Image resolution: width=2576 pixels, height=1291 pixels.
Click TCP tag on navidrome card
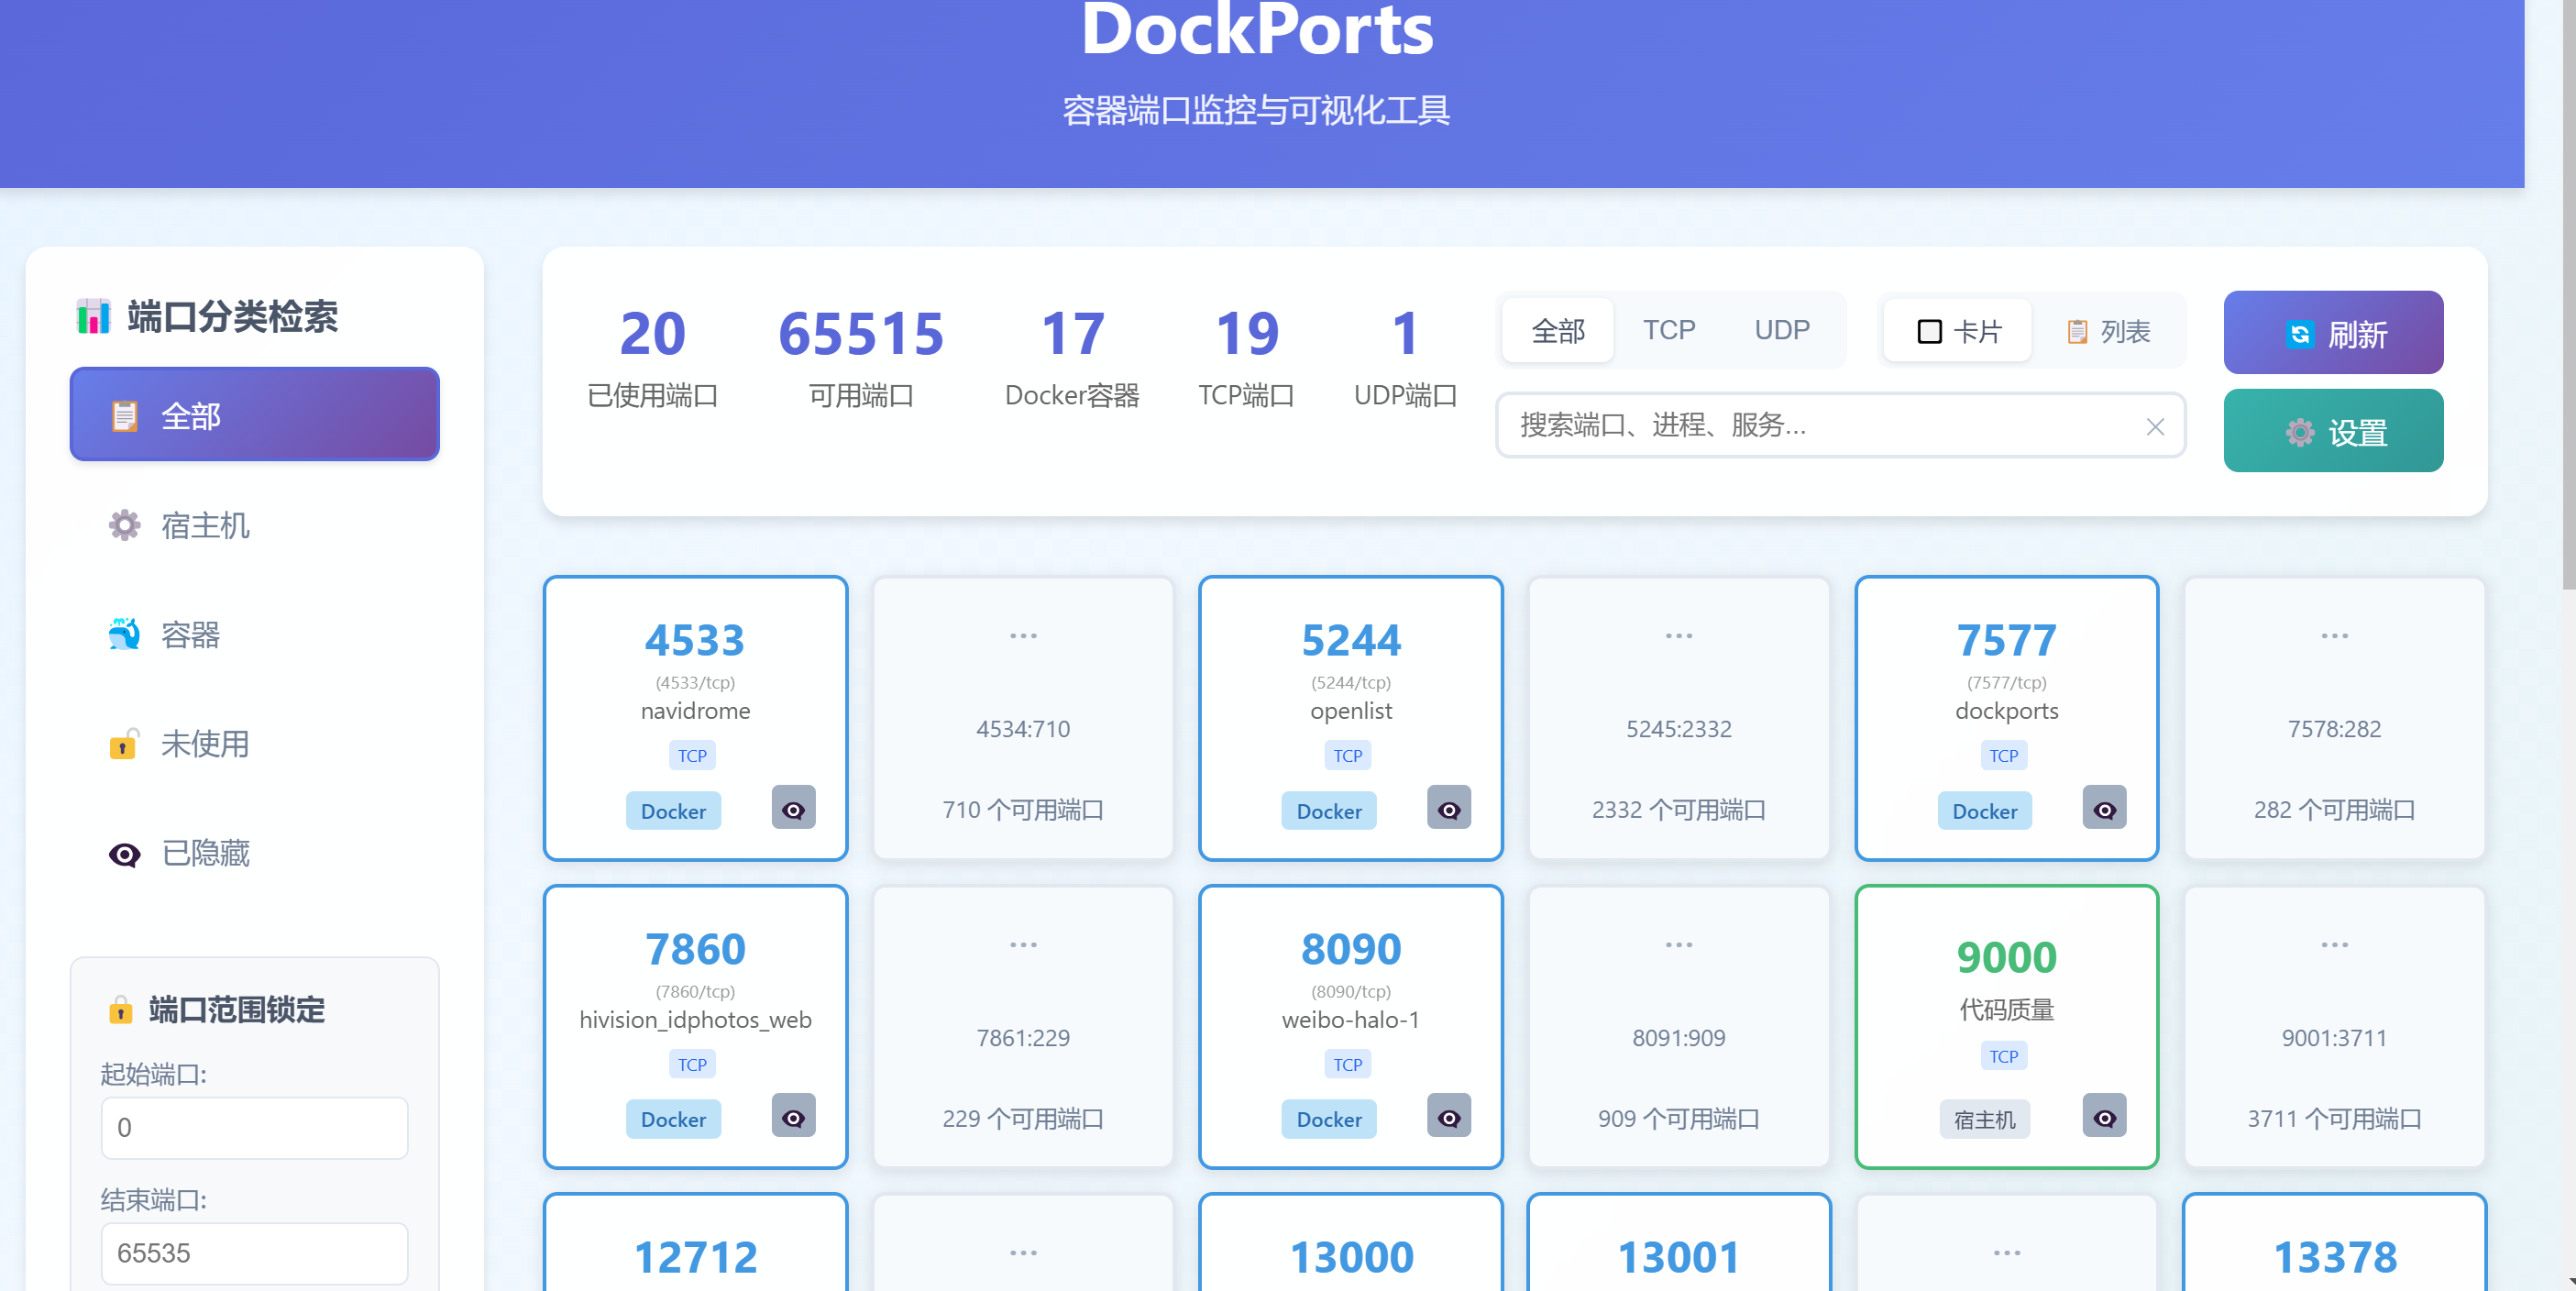click(x=692, y=755)
